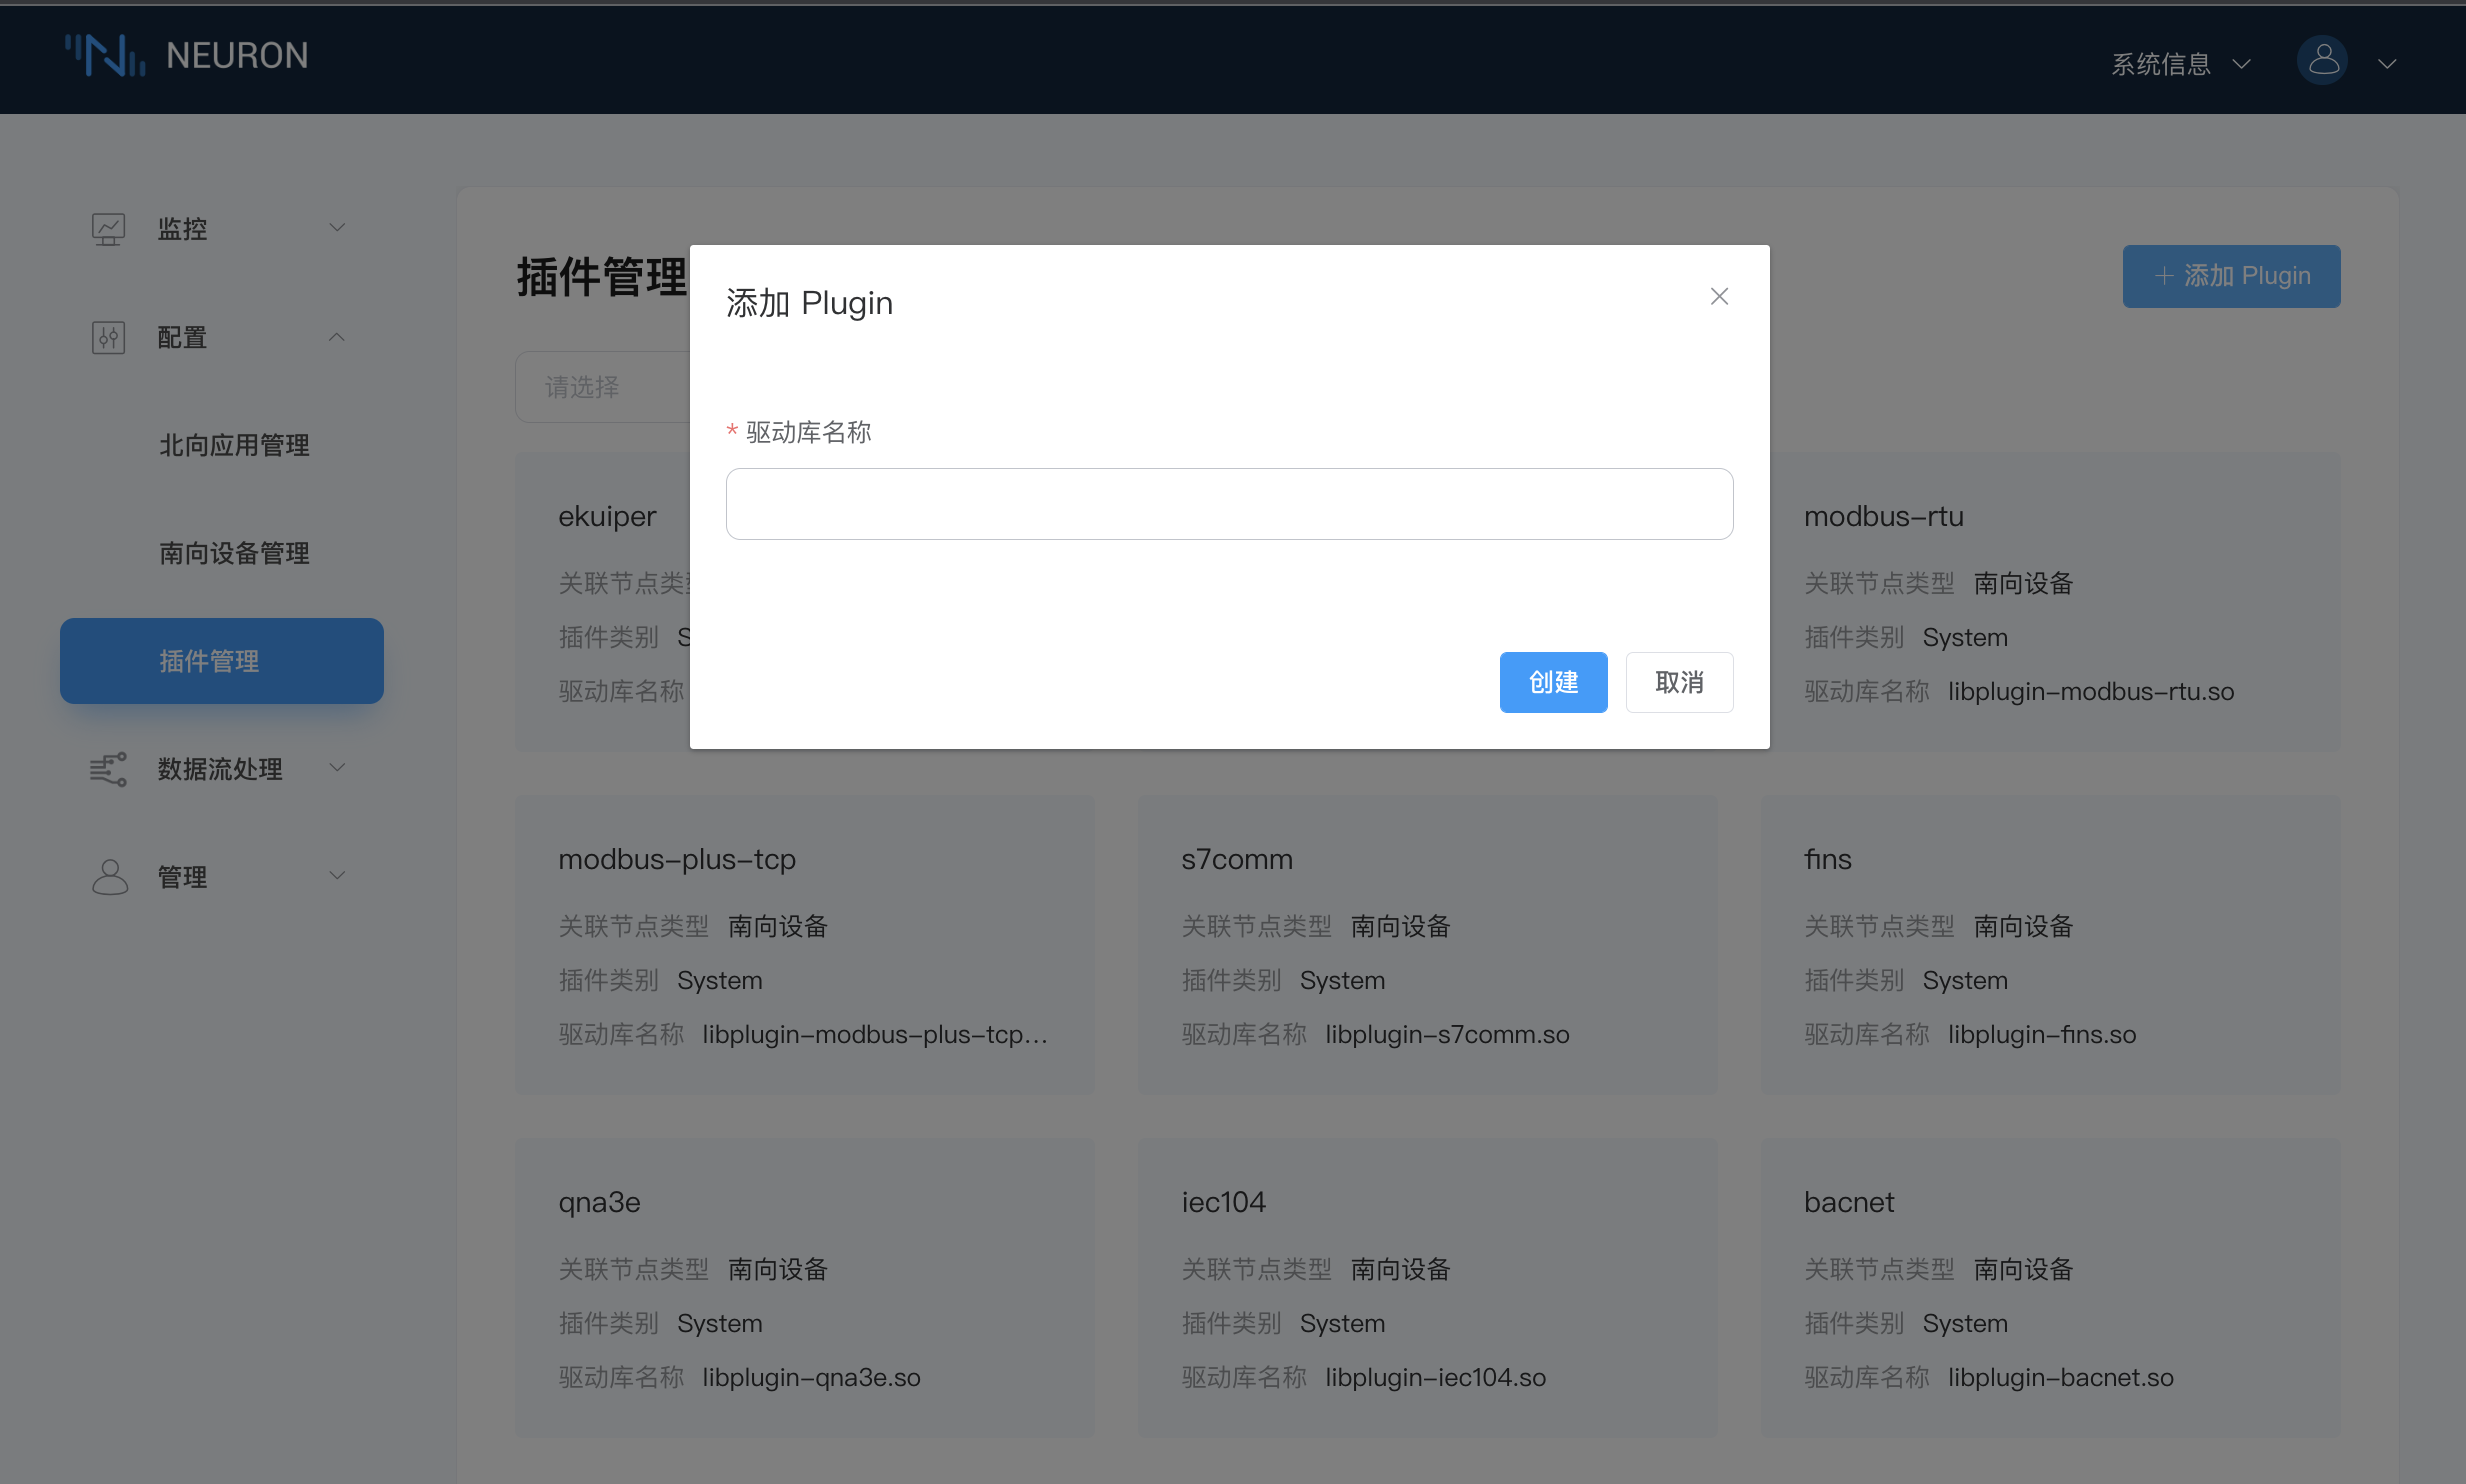2466x1484 pixels.
Task: Collapse the 配置 menu chevron
Action: [337, 337]
